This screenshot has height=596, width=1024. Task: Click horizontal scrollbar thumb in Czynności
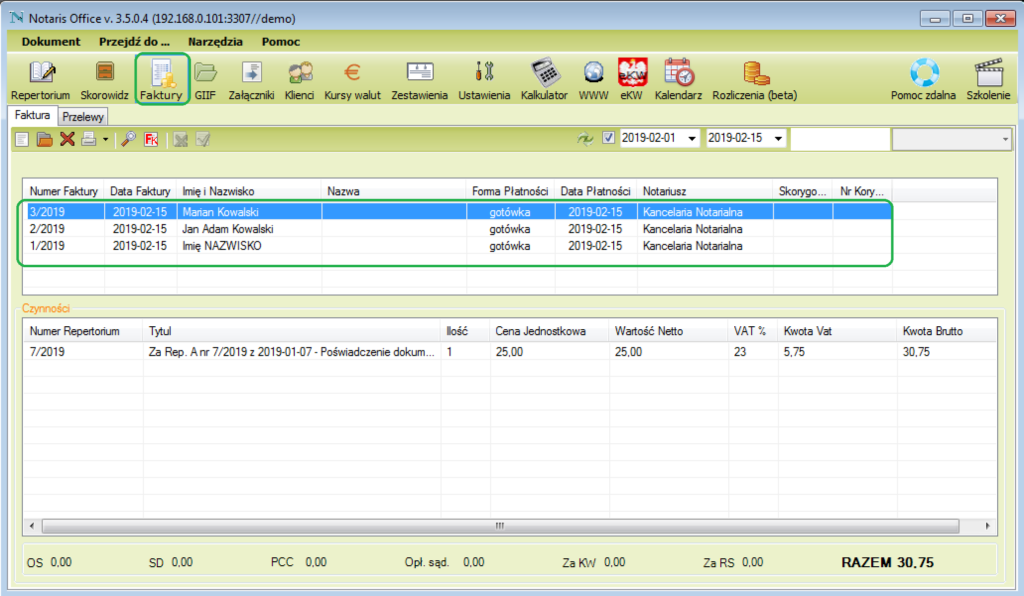tap(500, 525)
